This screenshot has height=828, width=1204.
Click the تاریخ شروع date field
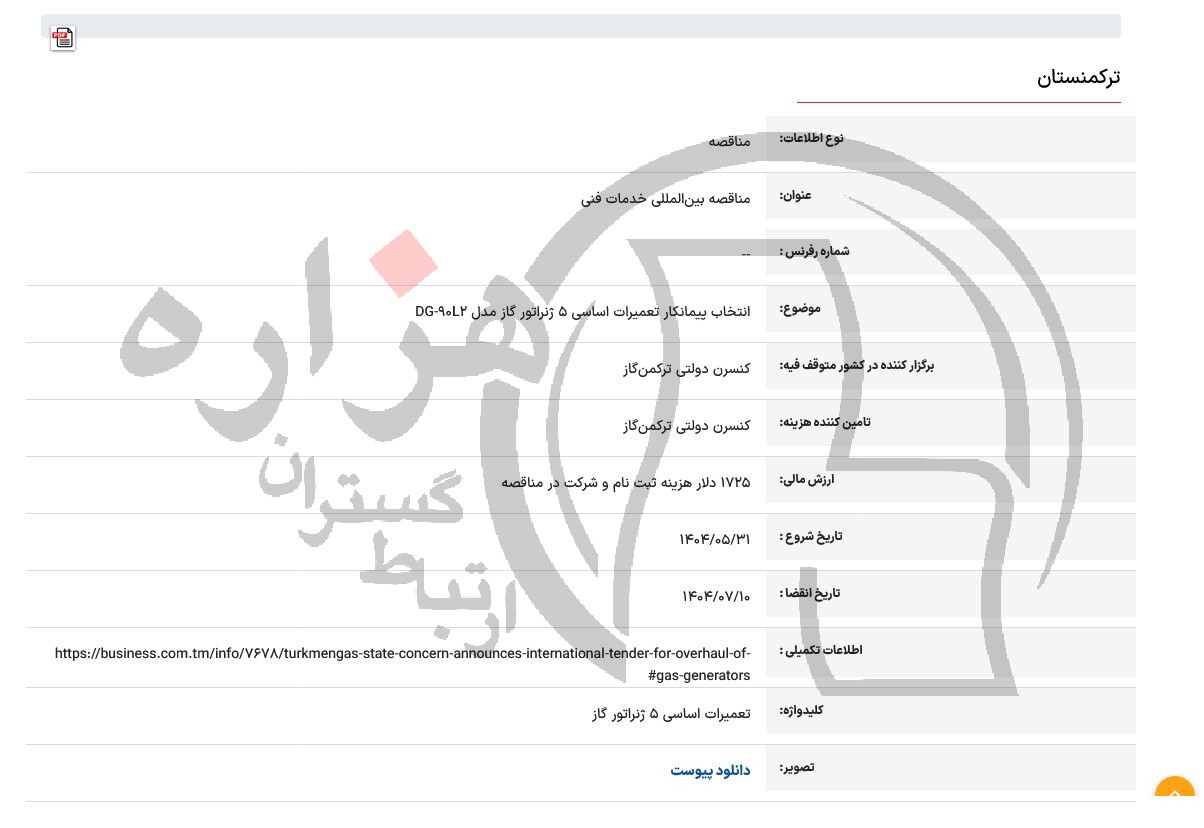click(812, 537)
